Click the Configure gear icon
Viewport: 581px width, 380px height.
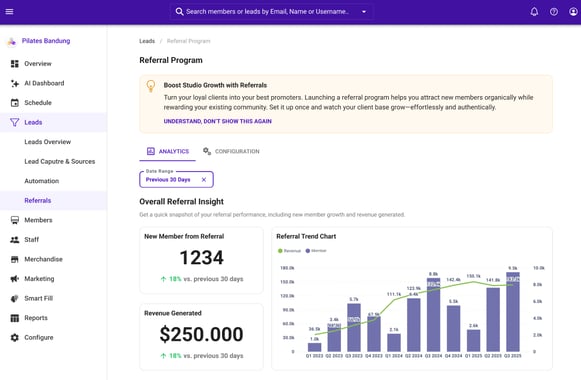point(14,337)
